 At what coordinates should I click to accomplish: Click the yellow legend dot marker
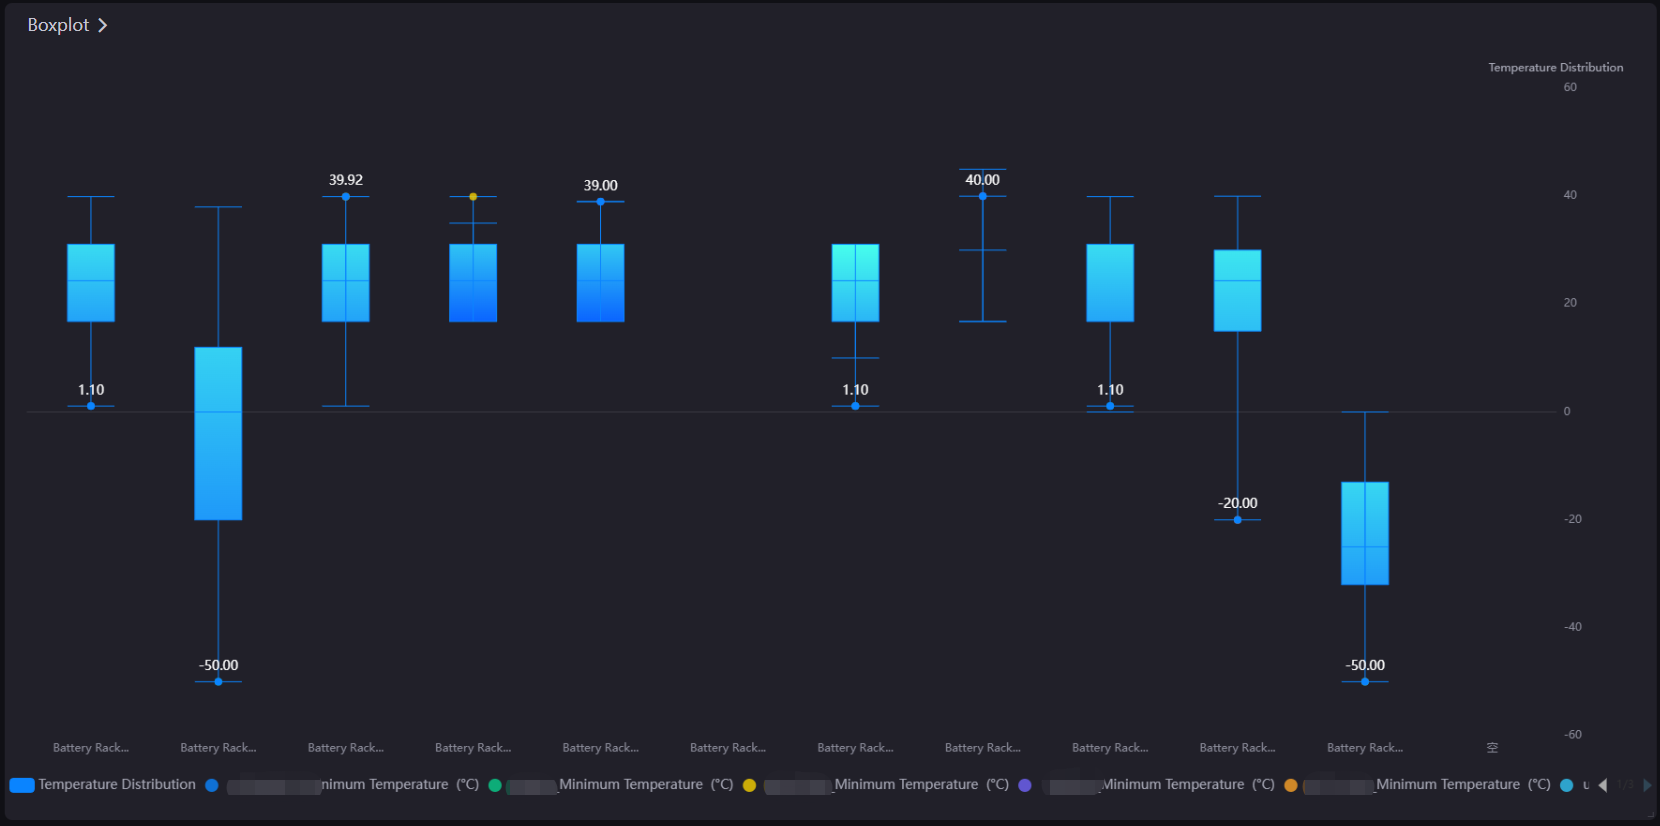coord(749,785)
